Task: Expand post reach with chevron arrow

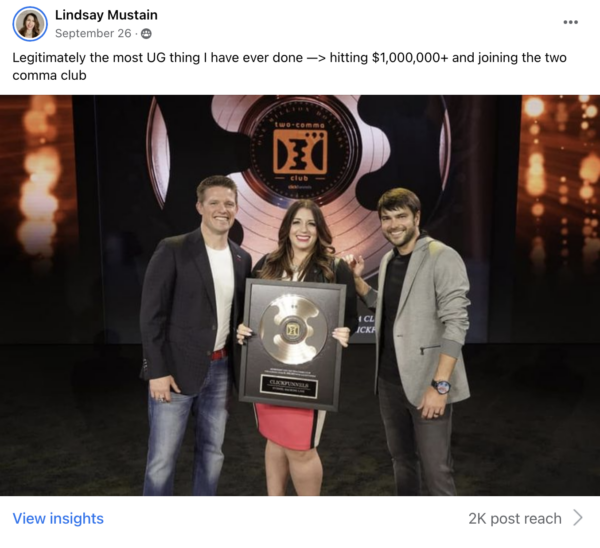Action: [578, 518]
